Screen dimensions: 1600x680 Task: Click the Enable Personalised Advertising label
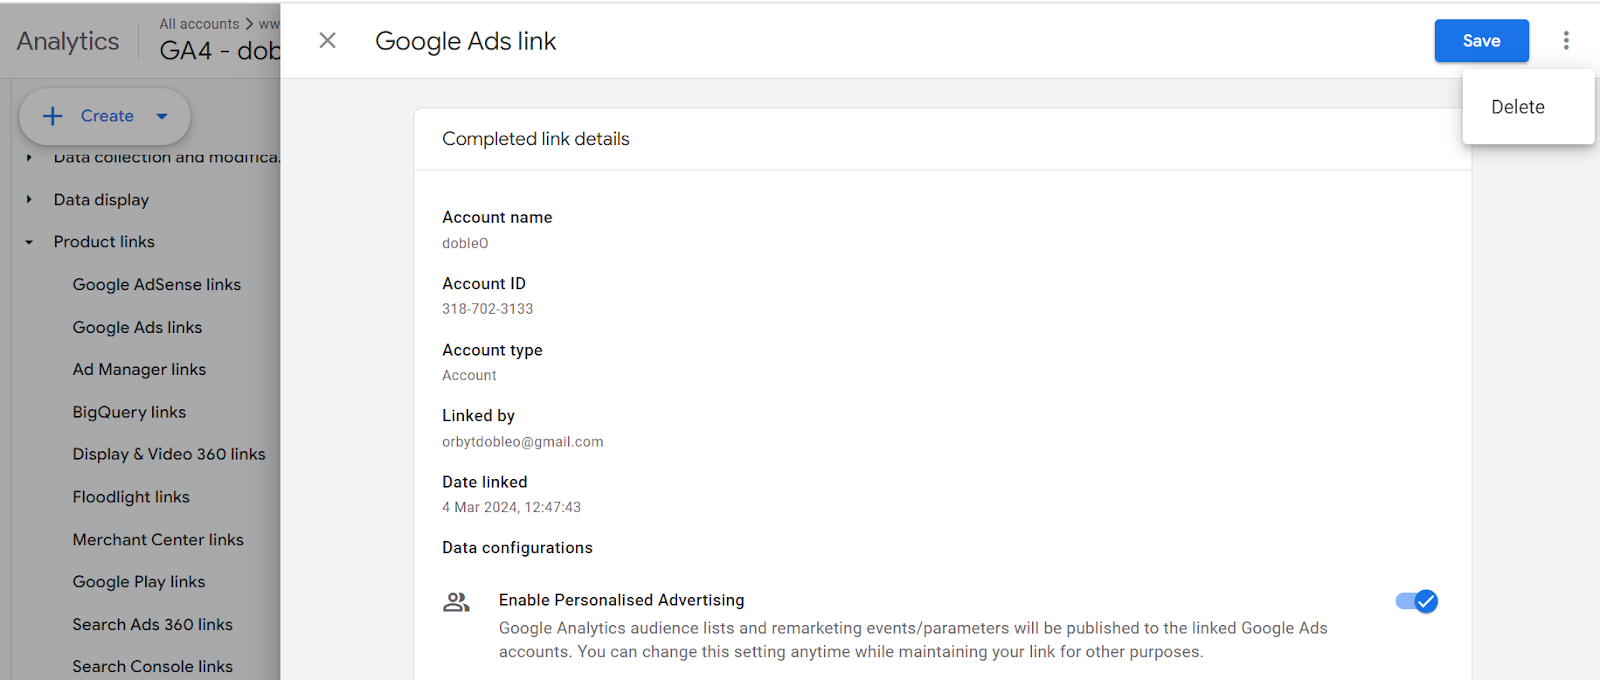622,600
